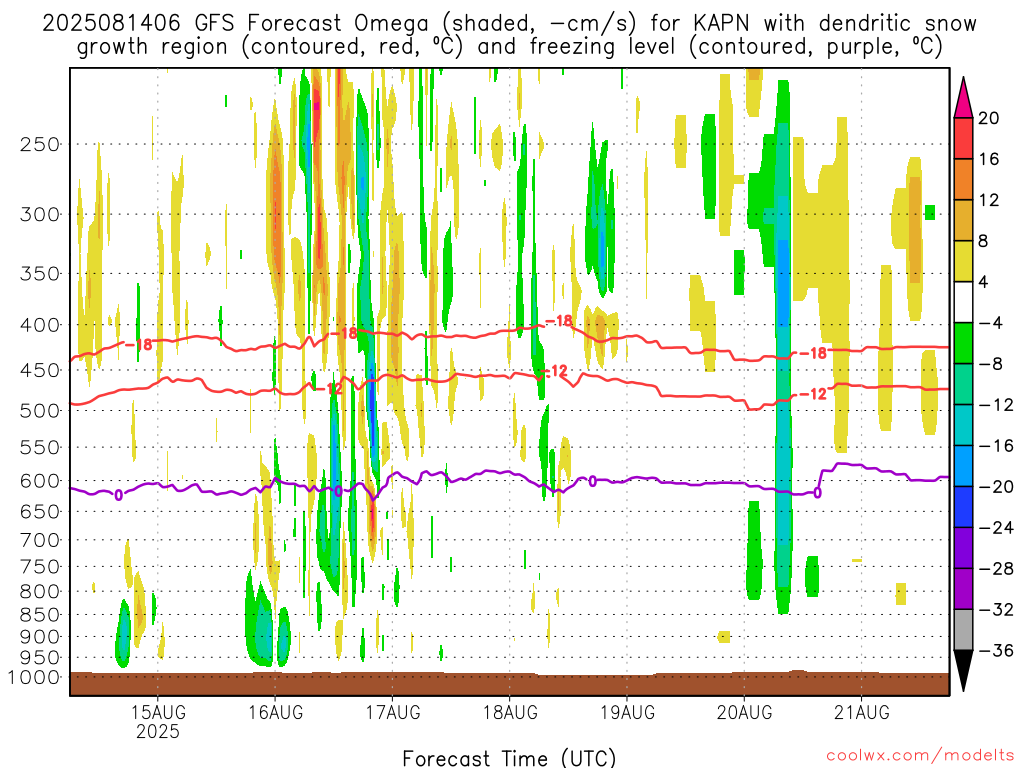
Task: Click the '20AUG' time axis label
Action: click(x=744, y=712)
